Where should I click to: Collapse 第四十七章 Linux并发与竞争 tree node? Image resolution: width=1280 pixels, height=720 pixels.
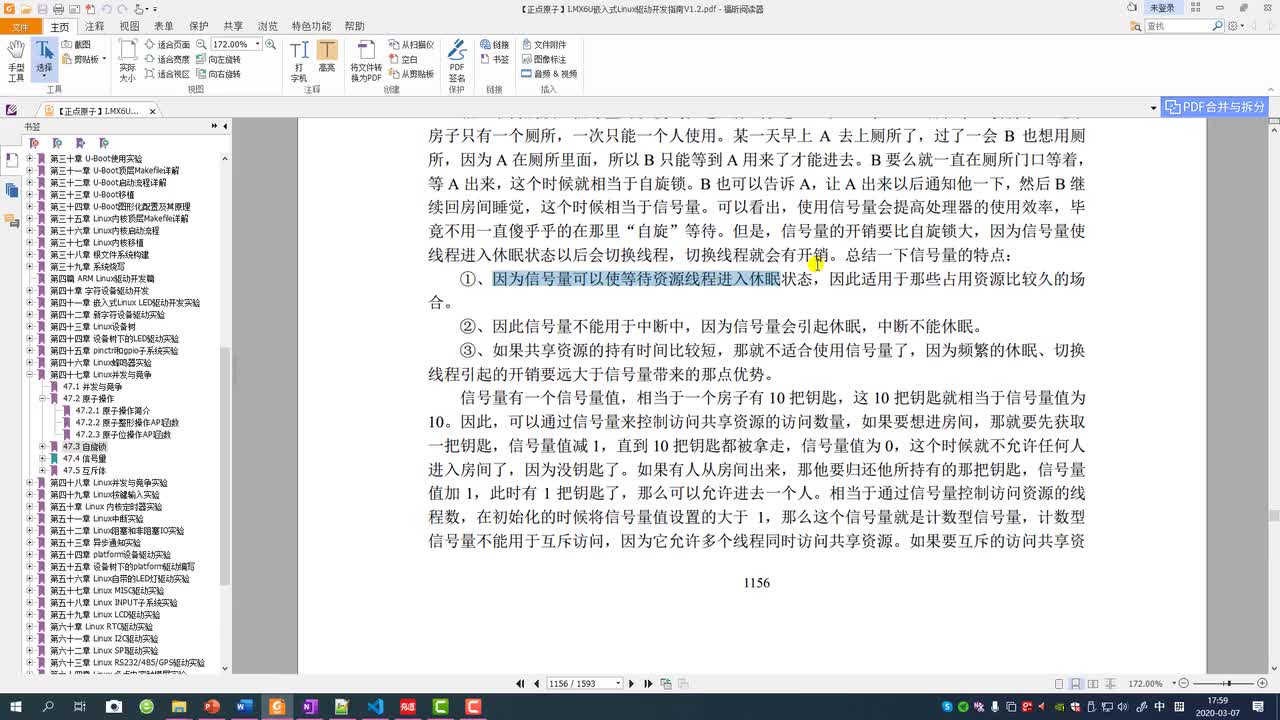[x=30, y=374]
